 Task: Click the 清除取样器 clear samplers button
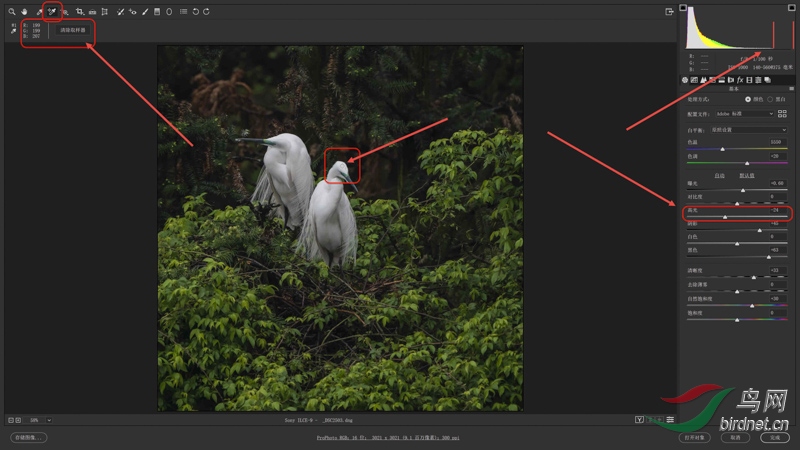pos(73,31)
